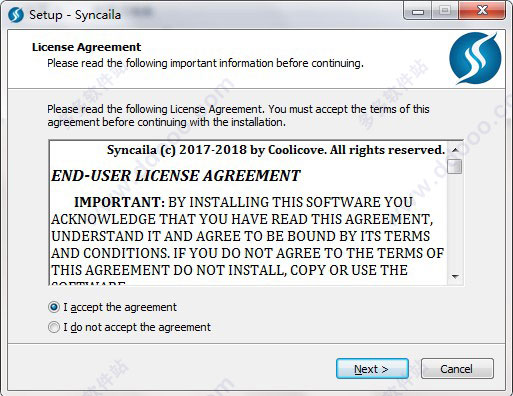Click the license text scroll up arrow
This screenshot has width=513, height=396.
click(x=455, y=150)
